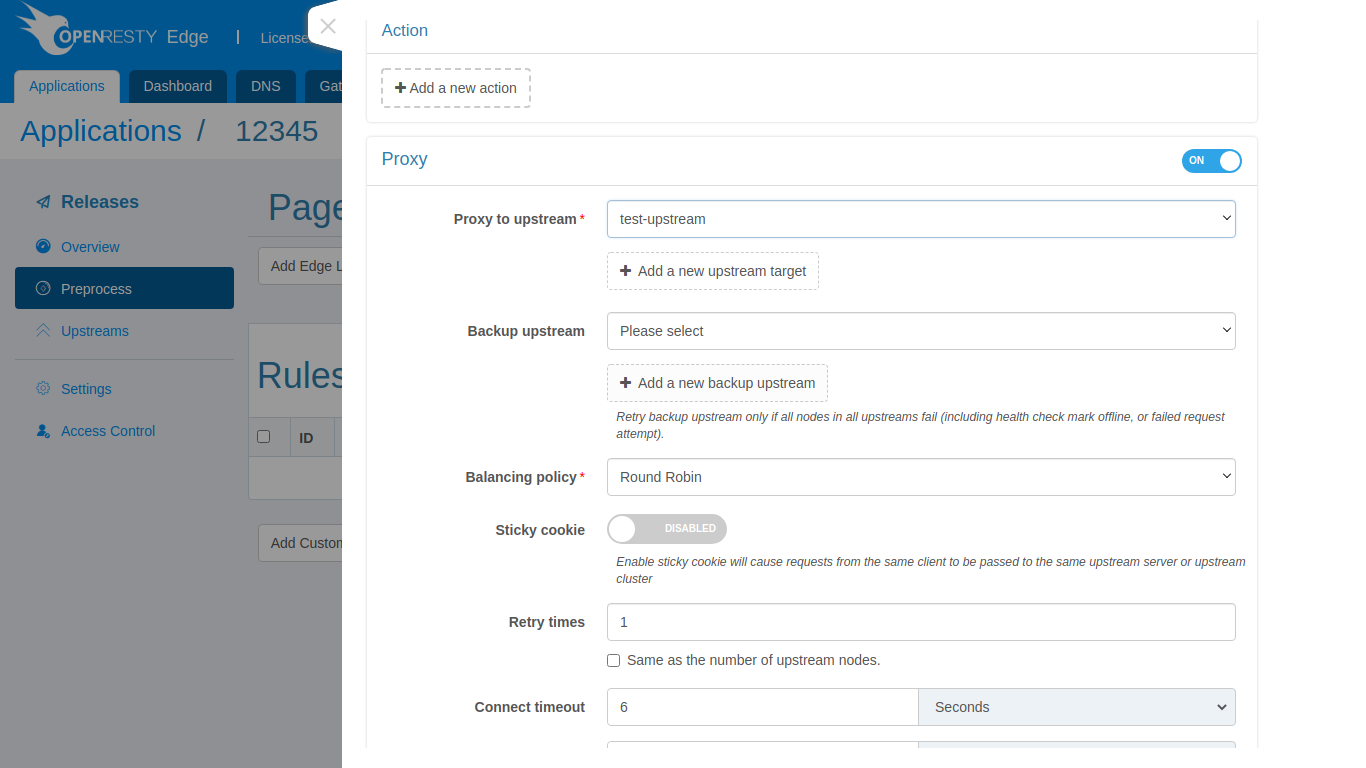Click the Action section heading

pyautogui.click(x=405, y=30)
